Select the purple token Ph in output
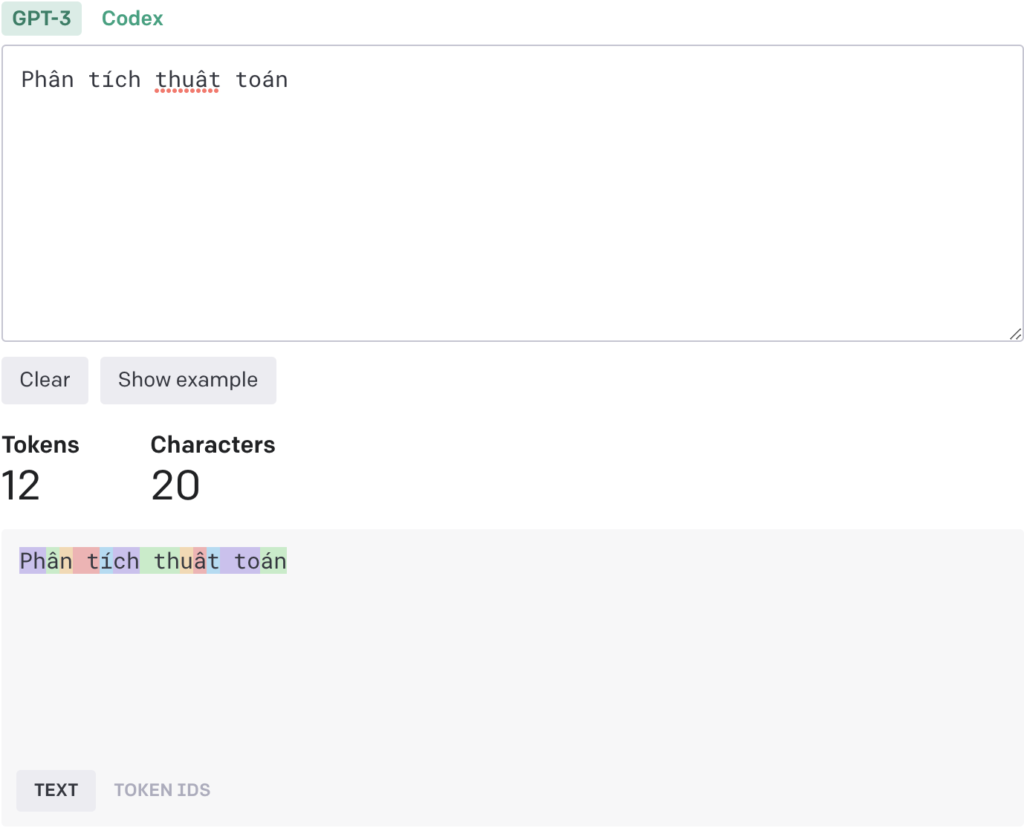The height and width of the screenshot is (828, 1024). (x=32, y=560)
